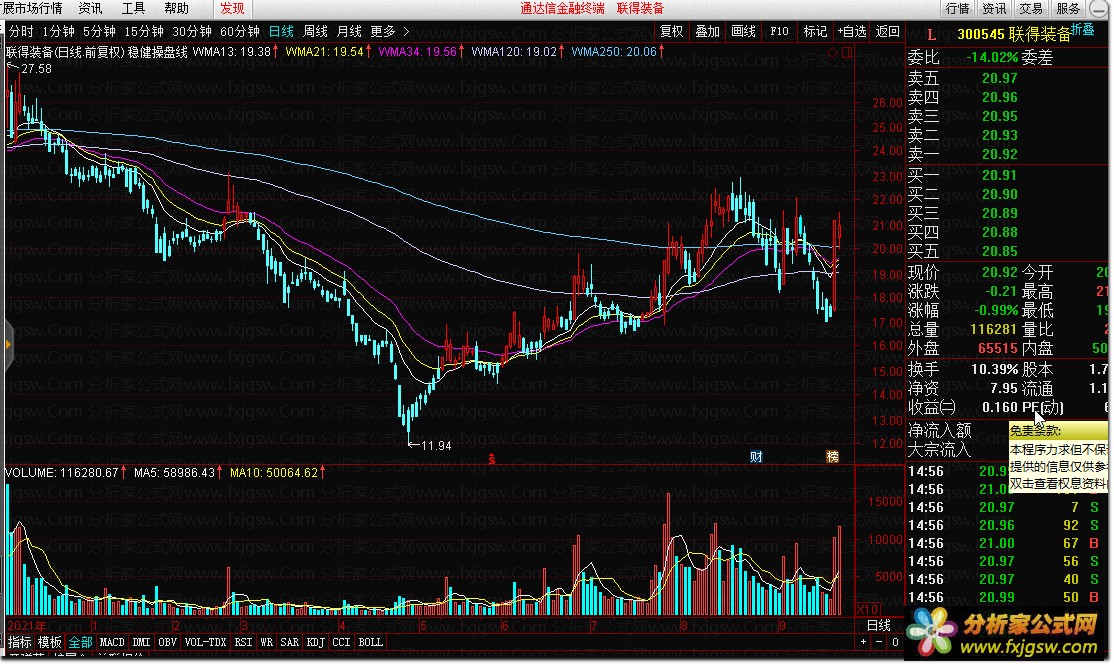Open the 指标 indicator tab
Image resolution: width=1114 pixels, height=664 pixels.
click(20, 642)
